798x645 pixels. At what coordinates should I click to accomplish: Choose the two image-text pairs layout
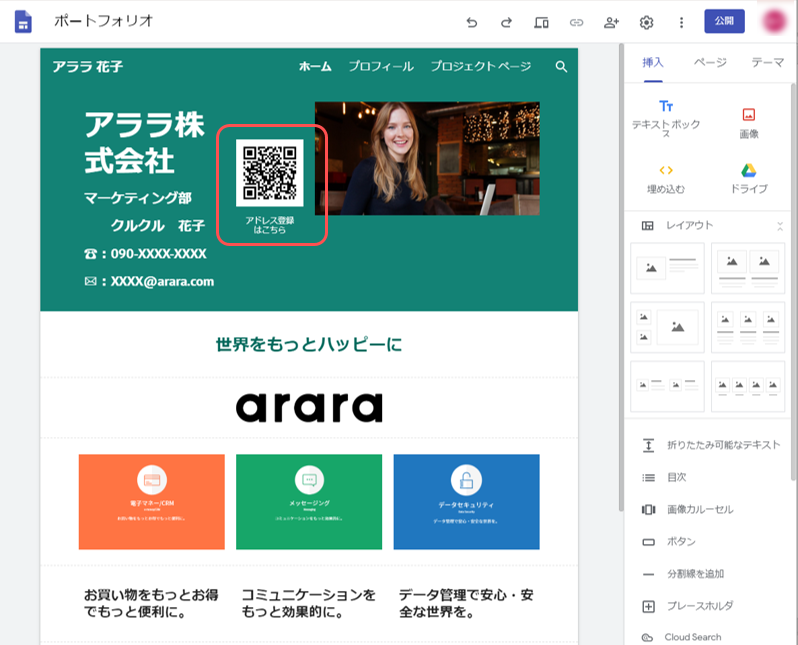click(x=667, y=386)
